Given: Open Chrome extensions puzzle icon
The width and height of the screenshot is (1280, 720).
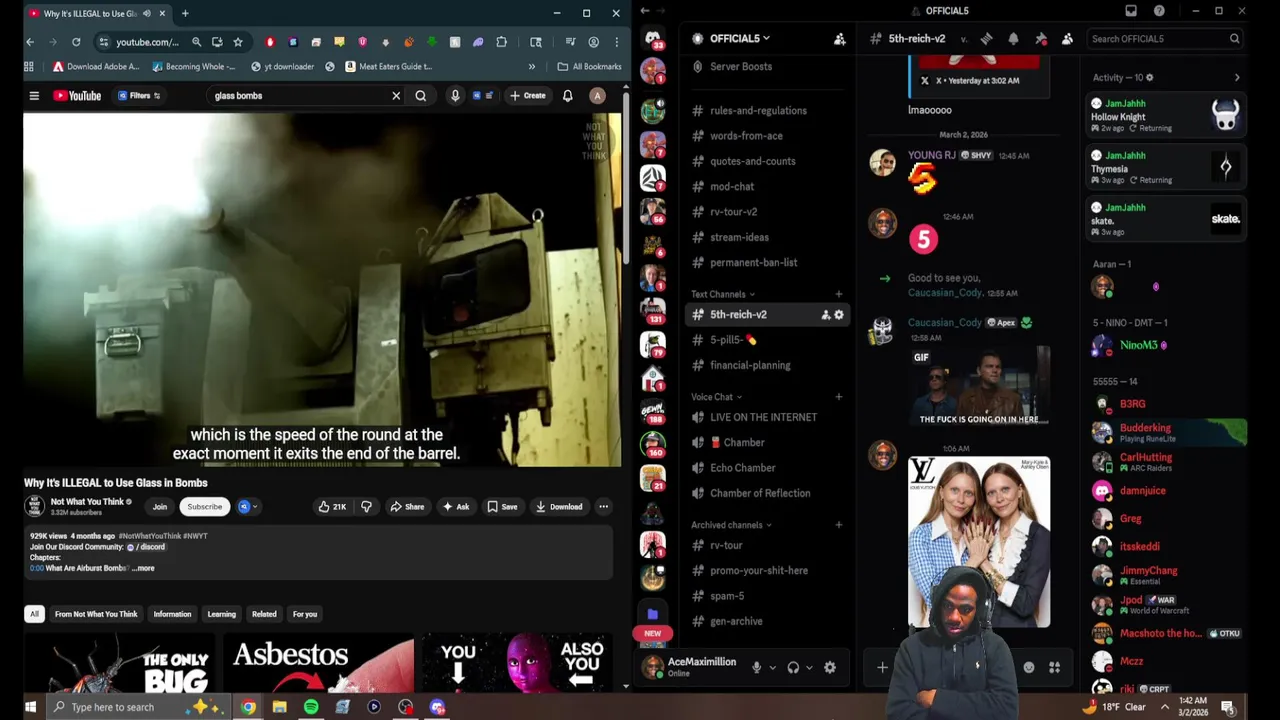Looking at the screenshot, I should [x=501, y=42].
